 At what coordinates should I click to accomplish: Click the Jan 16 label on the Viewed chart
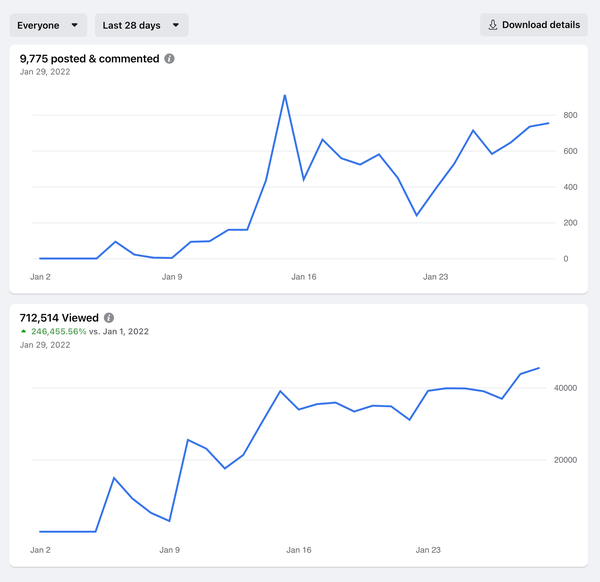pos(299,550)
